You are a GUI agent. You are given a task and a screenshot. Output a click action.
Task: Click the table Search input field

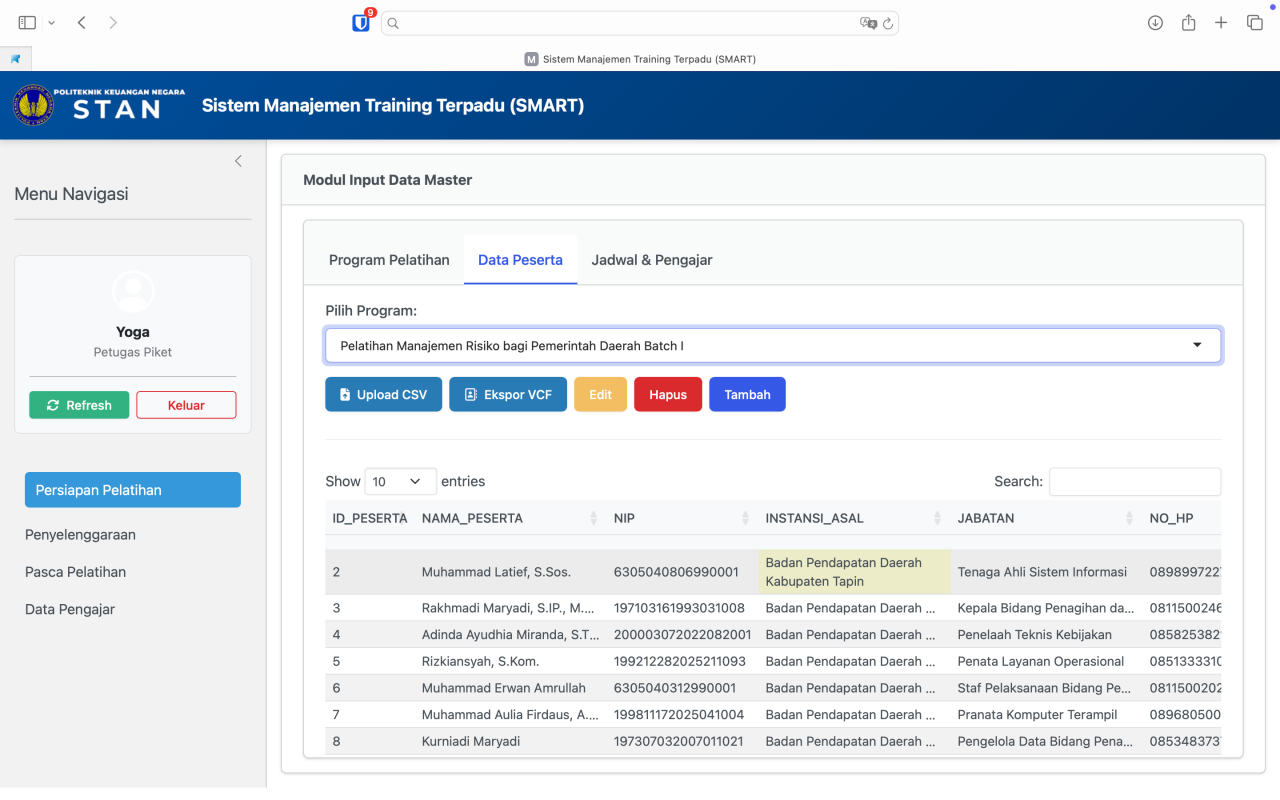[1134, 481]
